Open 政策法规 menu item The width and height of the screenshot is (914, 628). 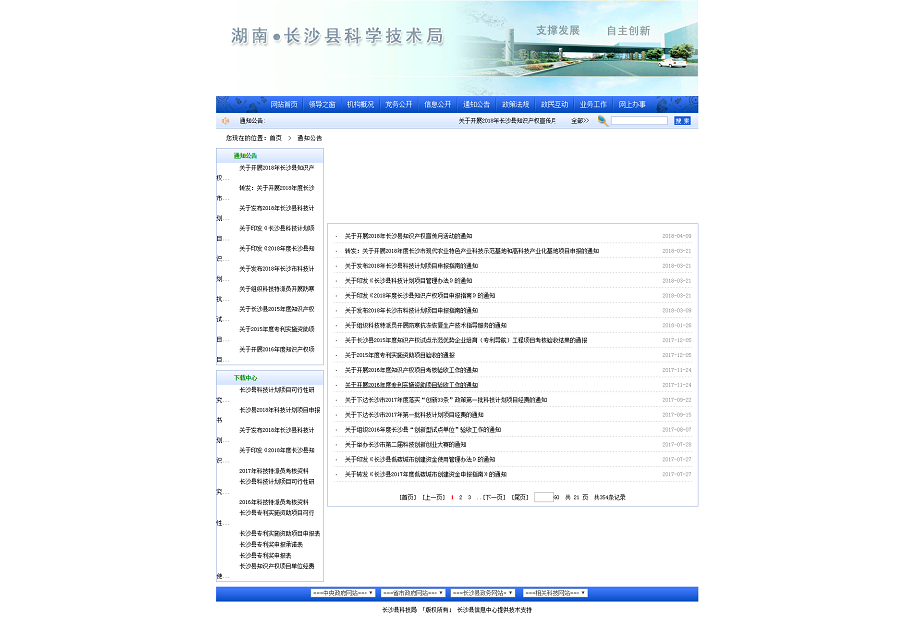pos(515,104)
